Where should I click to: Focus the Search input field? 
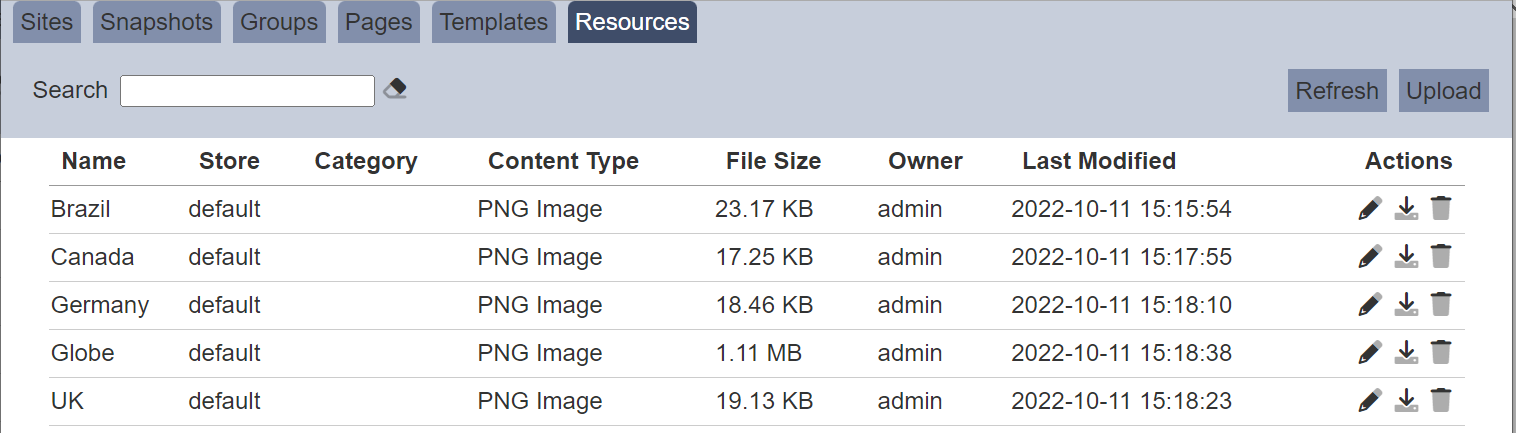pyautogui.click(x=247, y=90)
